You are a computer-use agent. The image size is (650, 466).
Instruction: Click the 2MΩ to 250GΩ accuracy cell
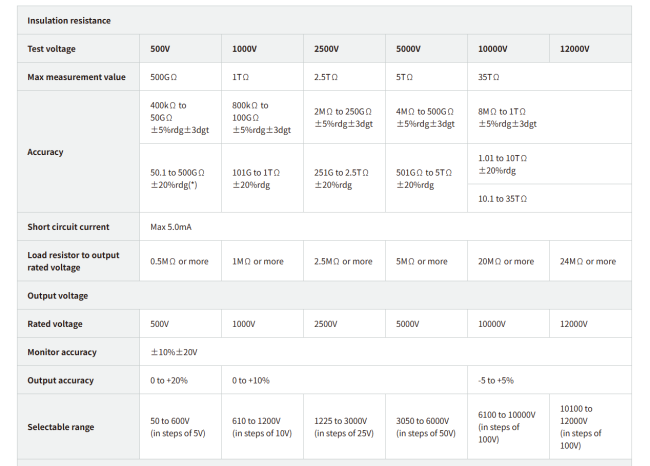point(344,117)
